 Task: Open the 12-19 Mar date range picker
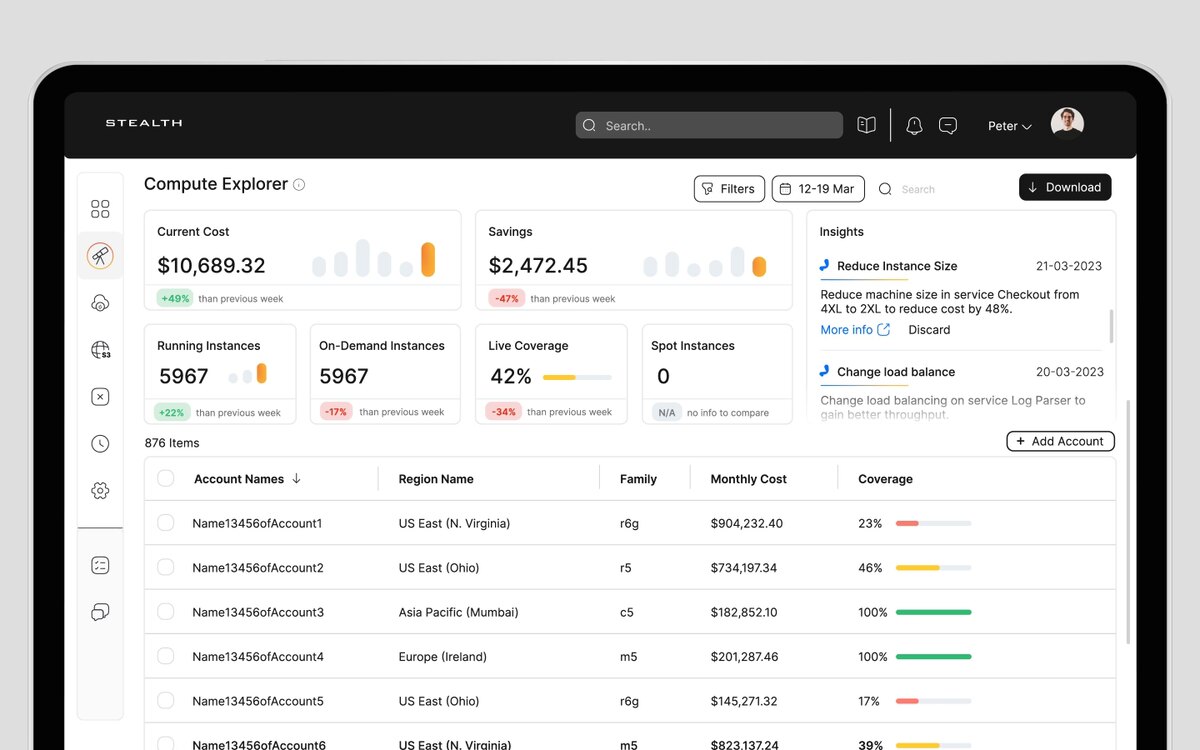click(818, 189)
